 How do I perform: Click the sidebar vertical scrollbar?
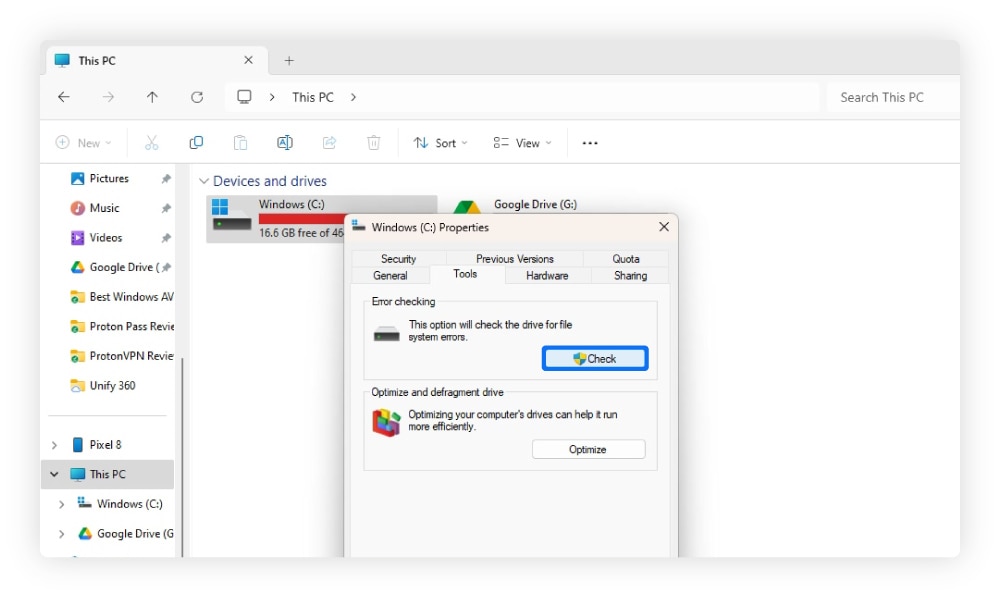pyautogui.click(x=182, y=456)
